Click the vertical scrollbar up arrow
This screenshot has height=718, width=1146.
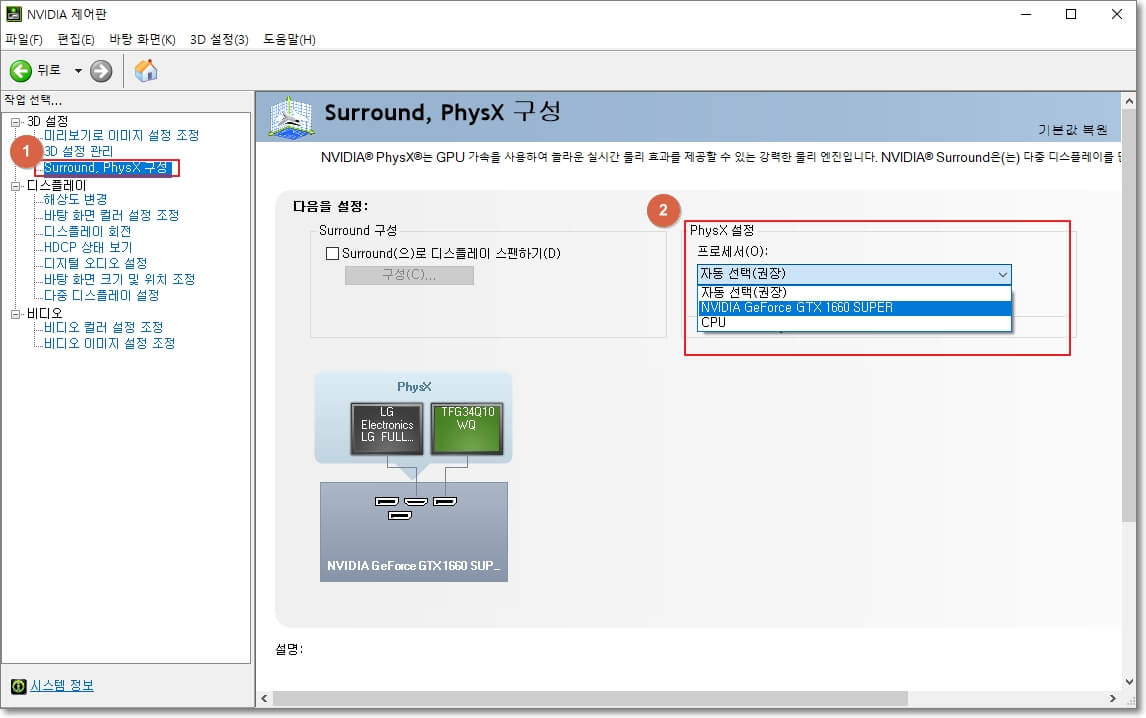[x=1129, y=102]
